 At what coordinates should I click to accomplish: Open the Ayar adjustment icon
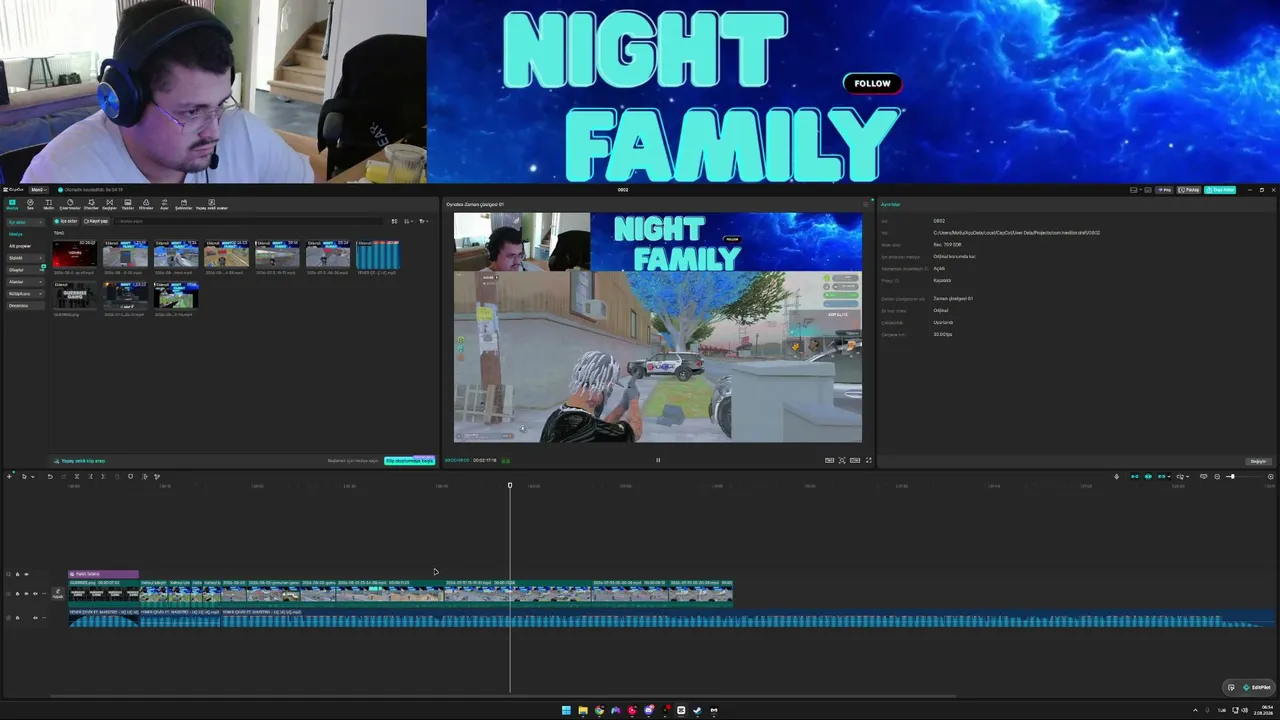coord(165,205)
